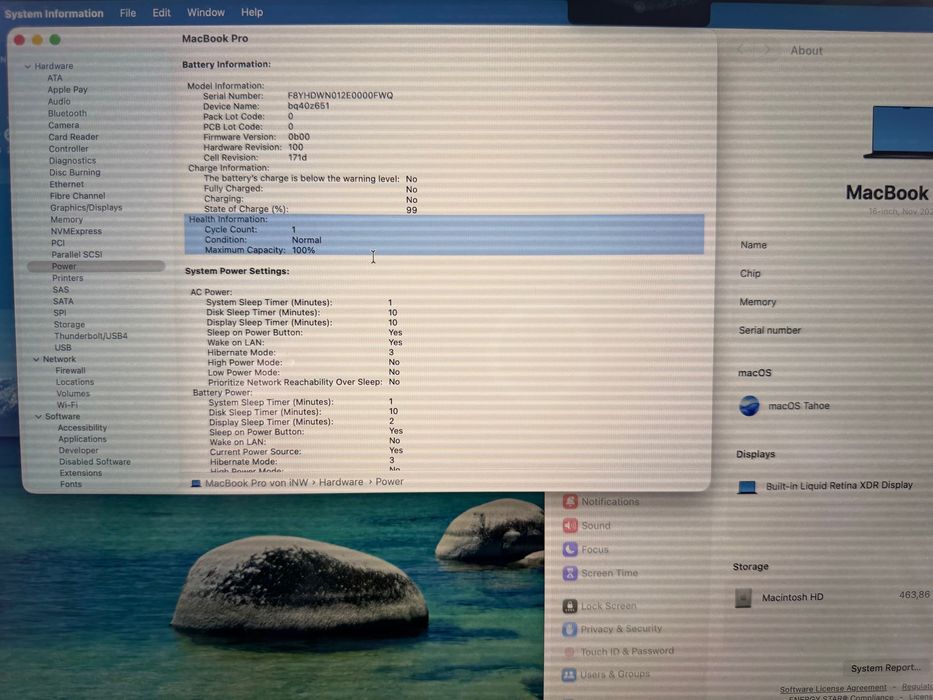Open the Screen Time hourglass icon
933x700 pixels.
(570, 573)
